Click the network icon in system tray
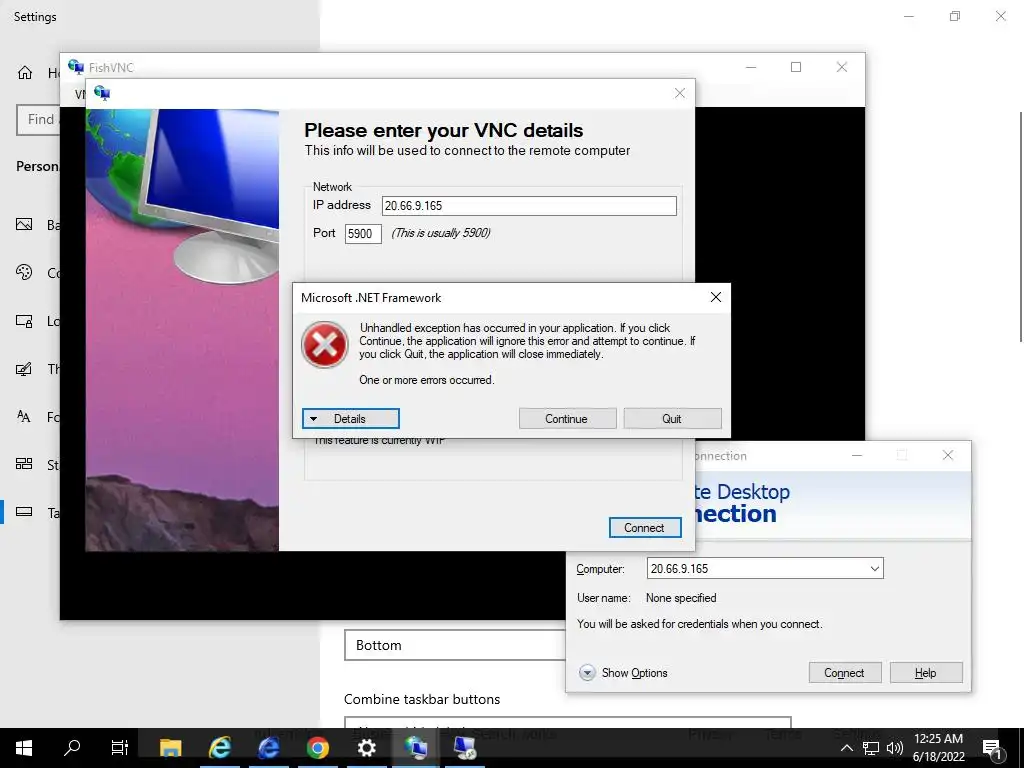The height and width of the screenshot is (768, 1024). (x=871, y=748)
